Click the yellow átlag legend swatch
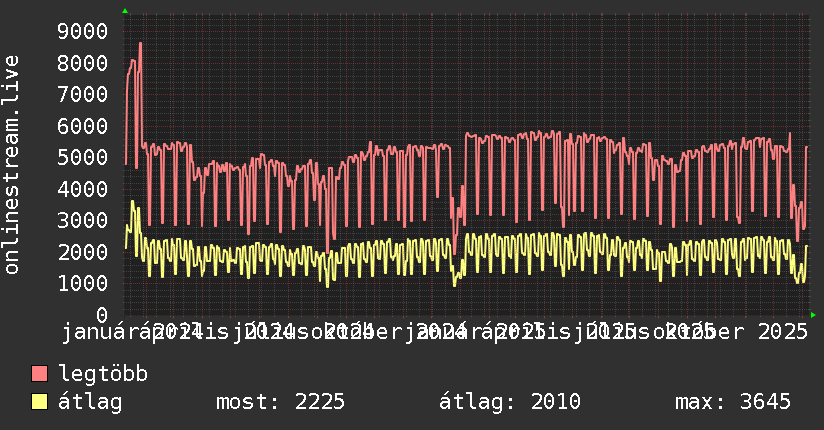Viewport: 824px width, 430px height. (x=39, y=402)
